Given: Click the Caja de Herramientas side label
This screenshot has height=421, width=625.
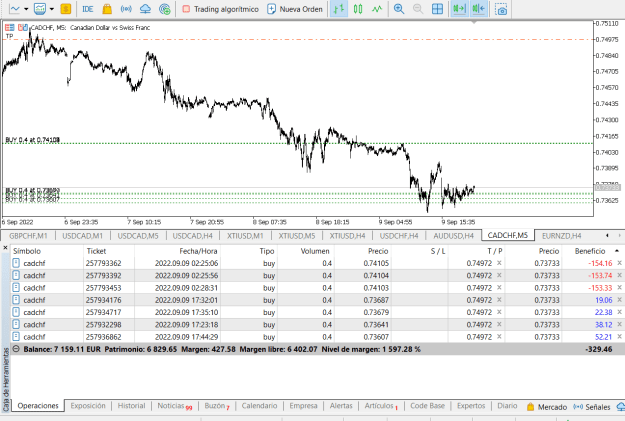Looking at the screenshot, I should pyautogui.click(x=6, y=379).
